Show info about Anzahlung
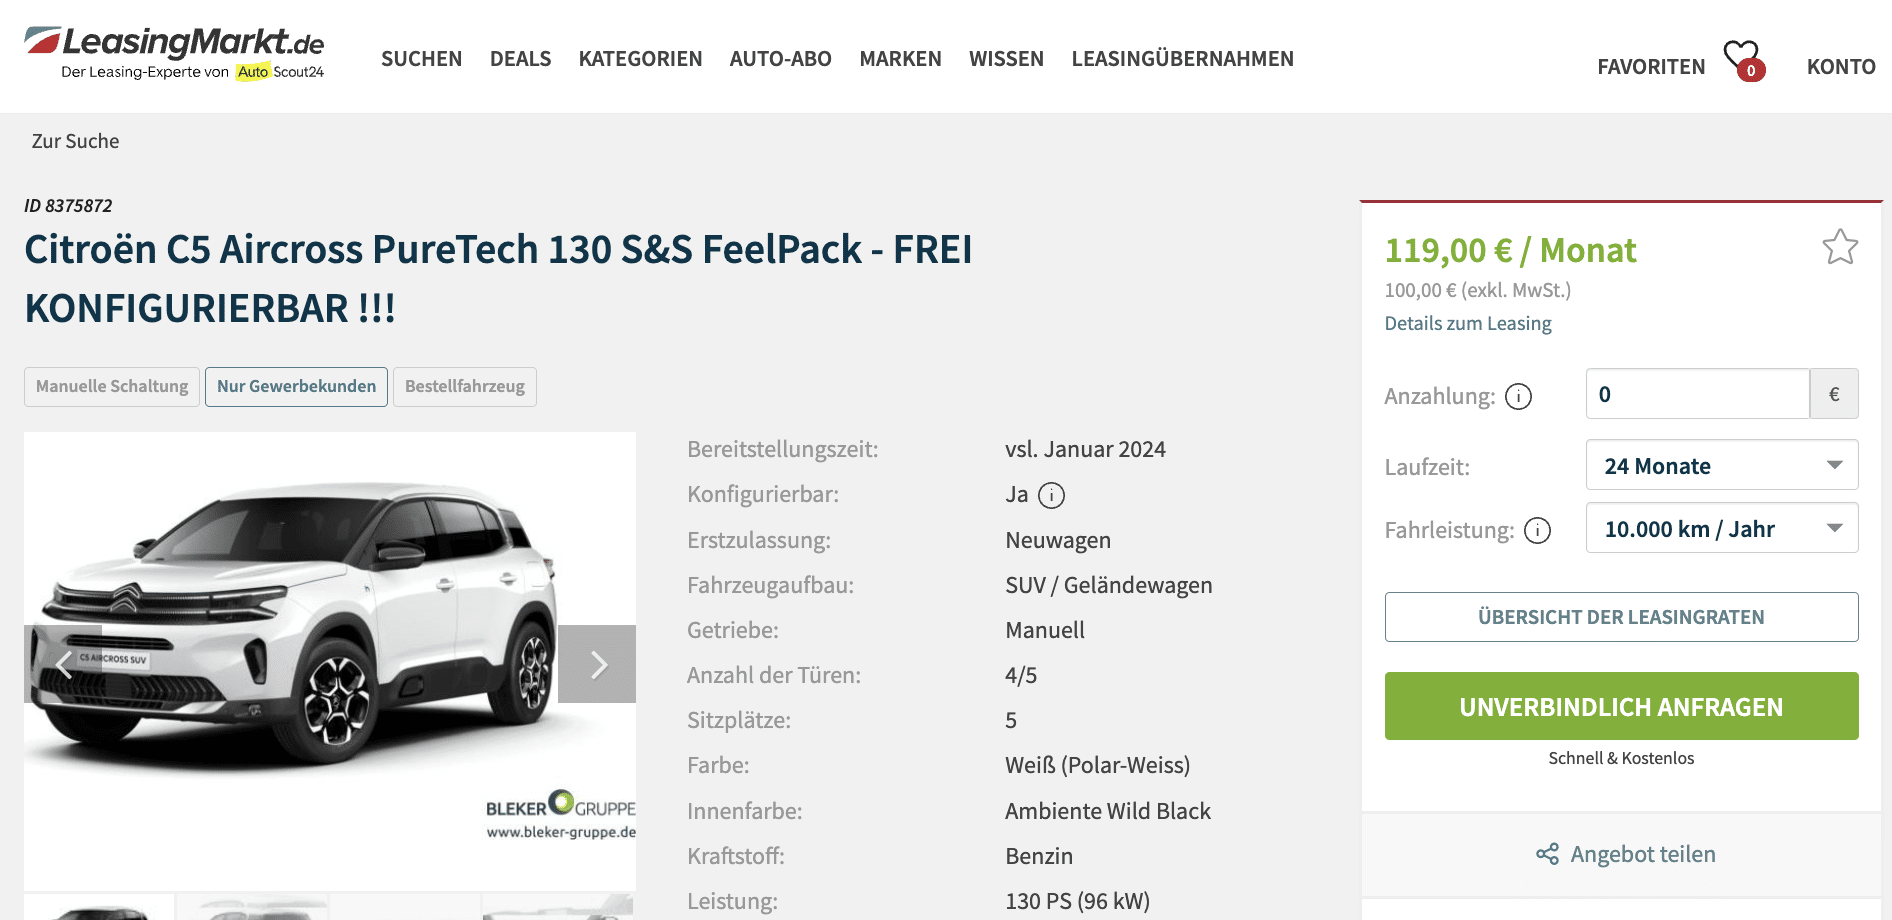The image size is (1892, 920). [x=1518, y=397]
